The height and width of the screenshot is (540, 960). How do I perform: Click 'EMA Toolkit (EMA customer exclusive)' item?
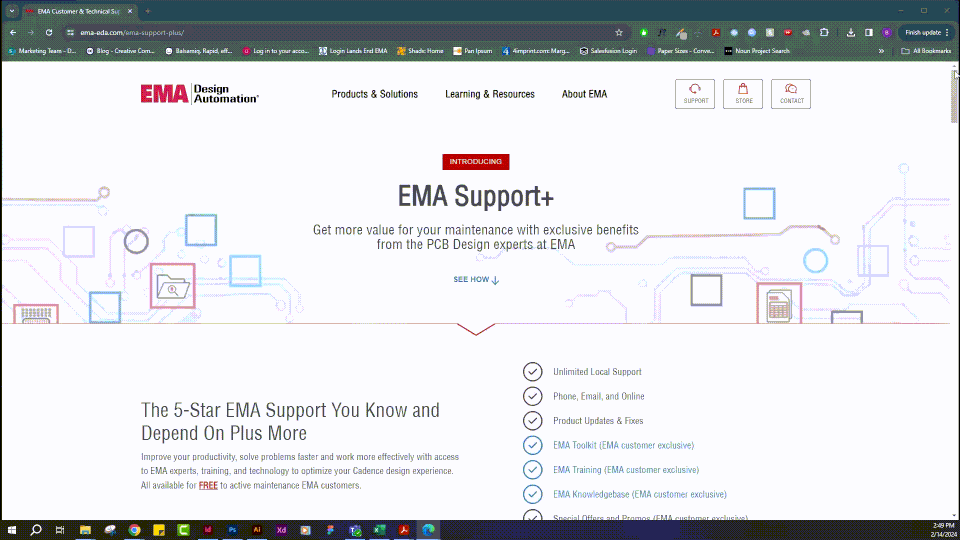coord(609,445)
